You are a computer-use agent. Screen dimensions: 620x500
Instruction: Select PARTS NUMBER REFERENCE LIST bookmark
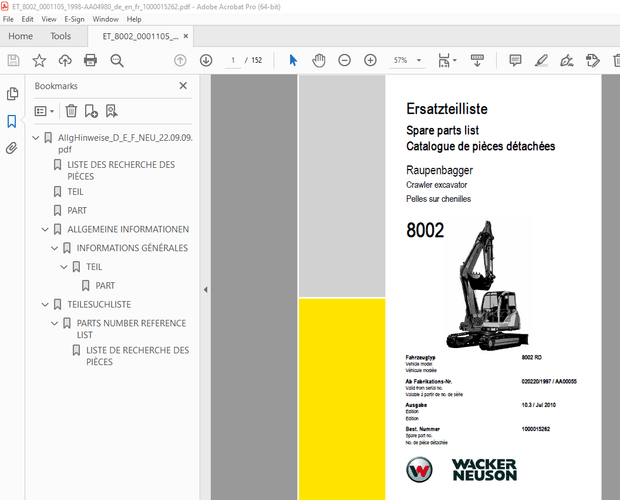pos(131,329)
